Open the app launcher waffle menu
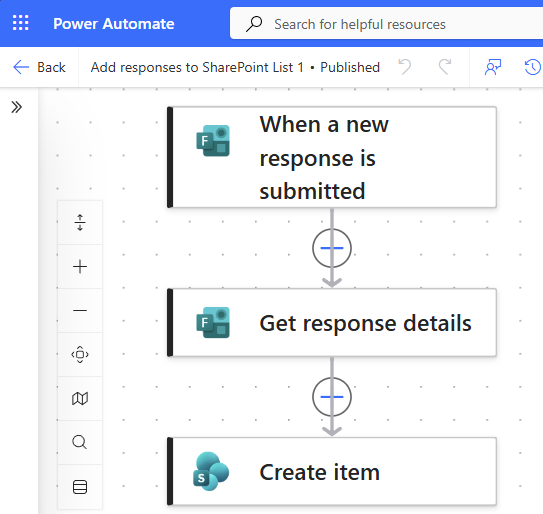This screenshot has height=514, width=543. [x=20, y=23]
